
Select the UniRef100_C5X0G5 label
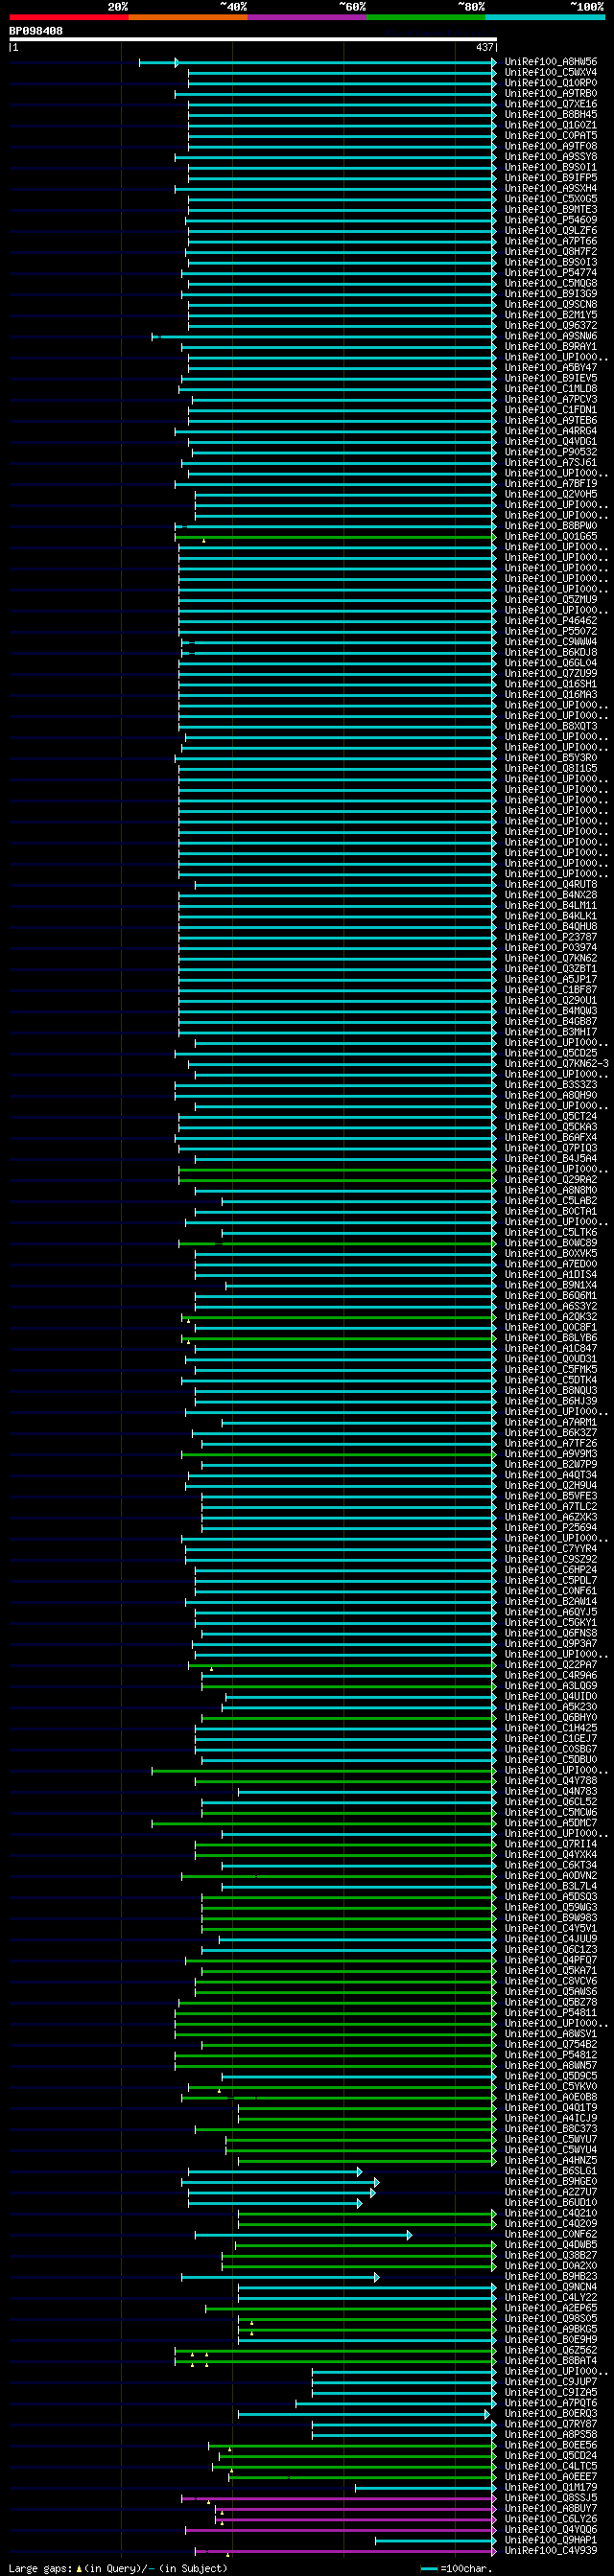pos(551,199)
